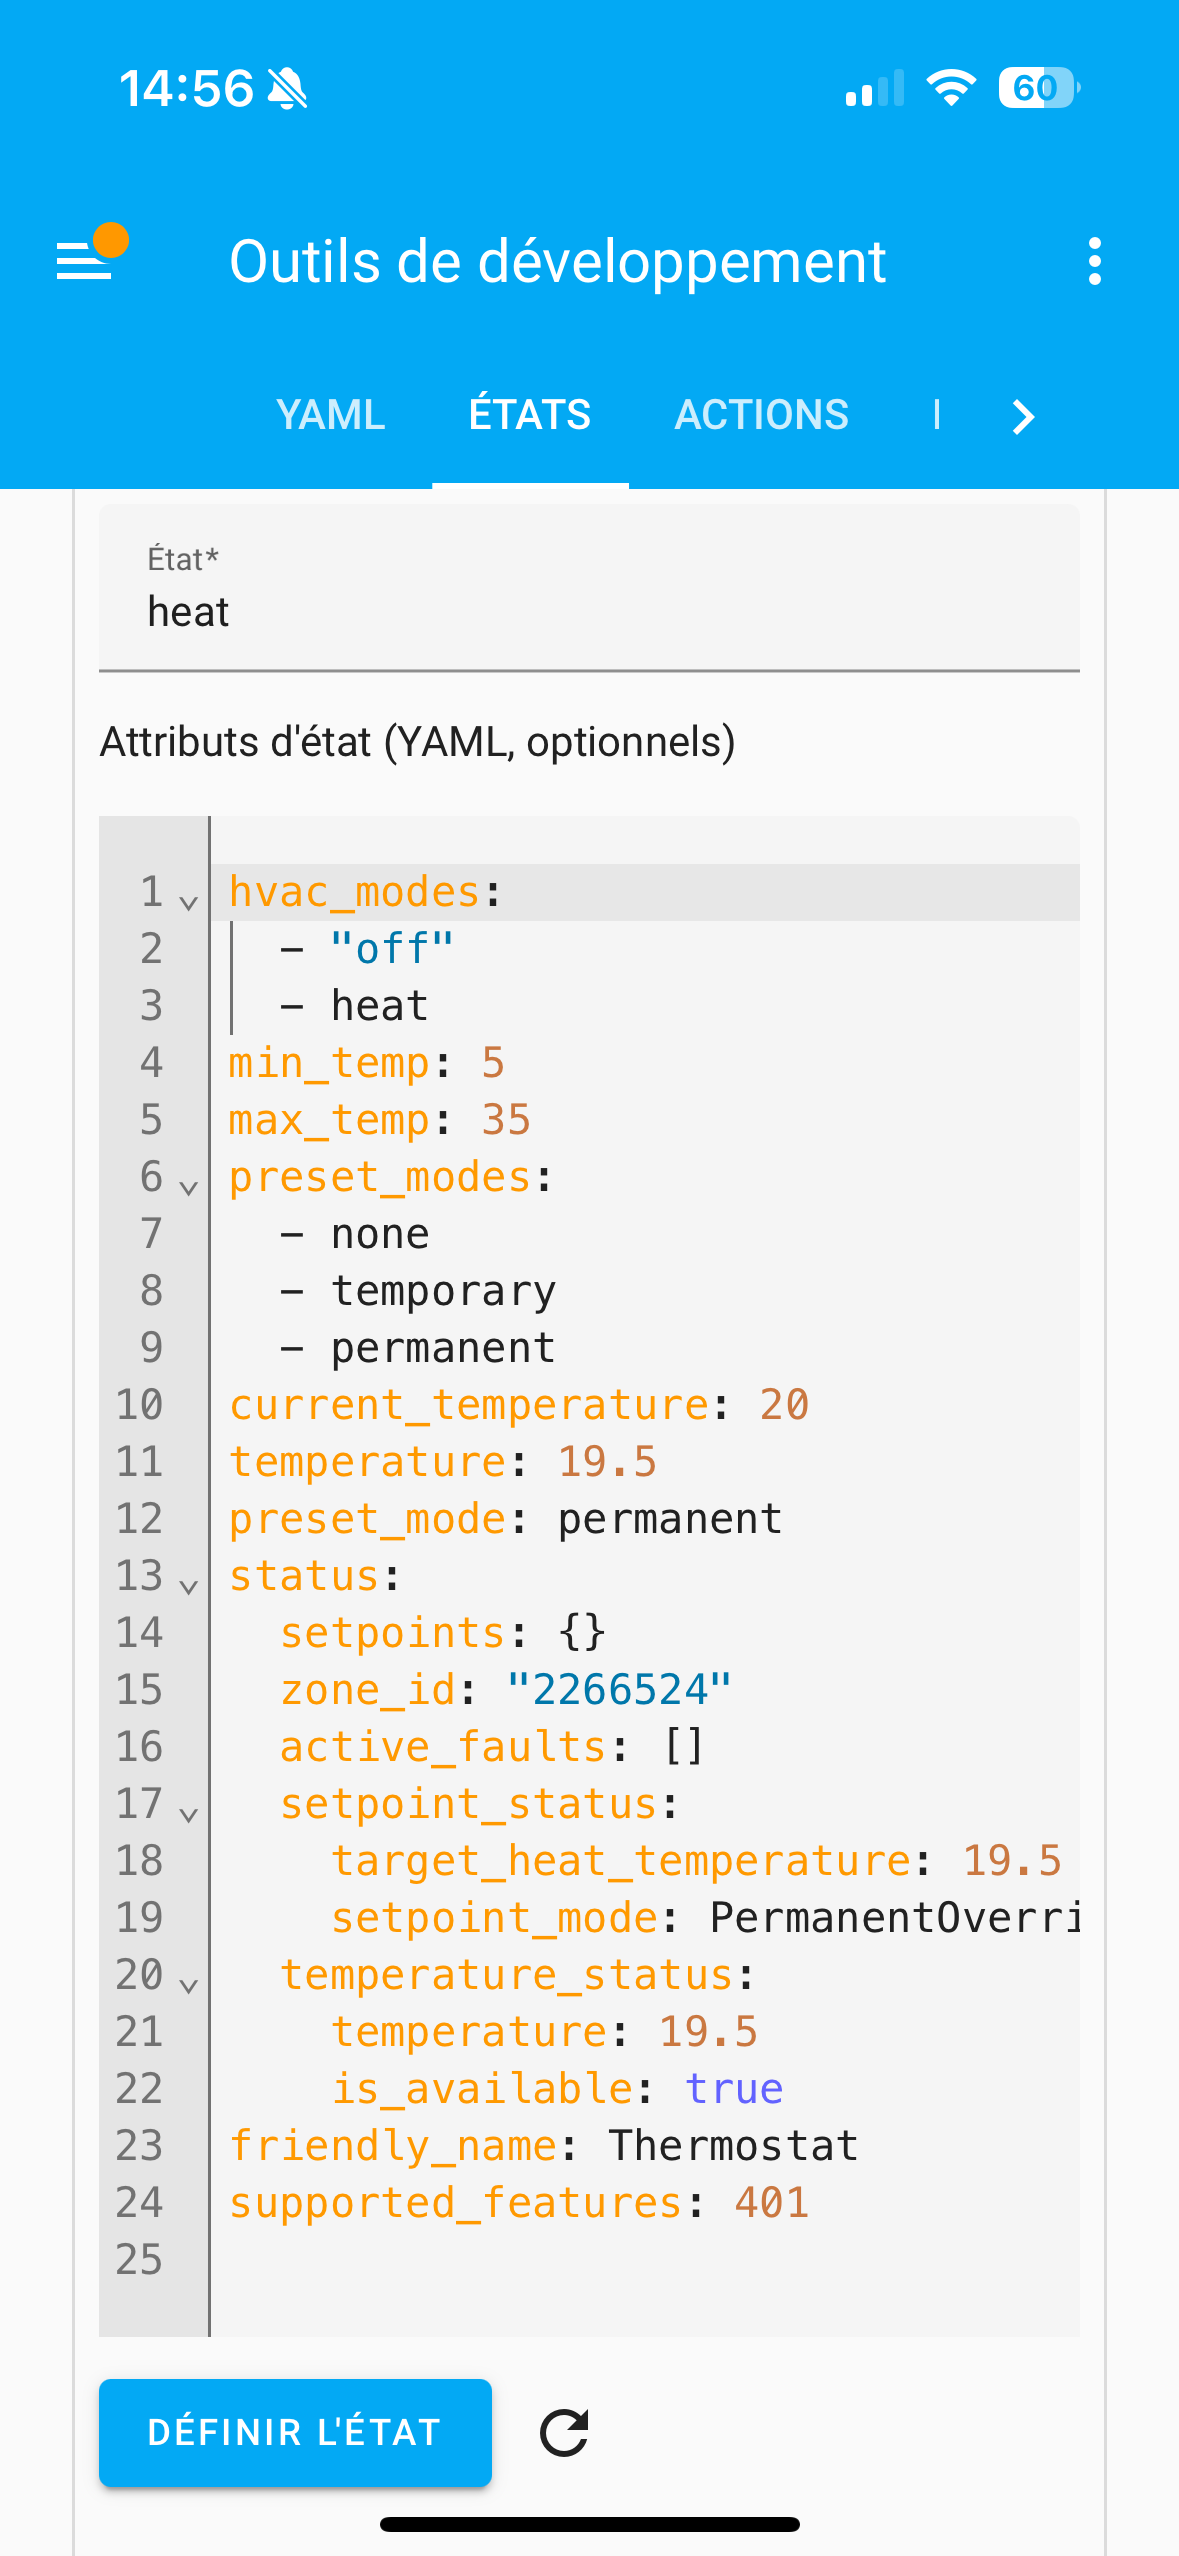Open the sidebar hamburger menu

pyautogui.click(x=85, y=262)
